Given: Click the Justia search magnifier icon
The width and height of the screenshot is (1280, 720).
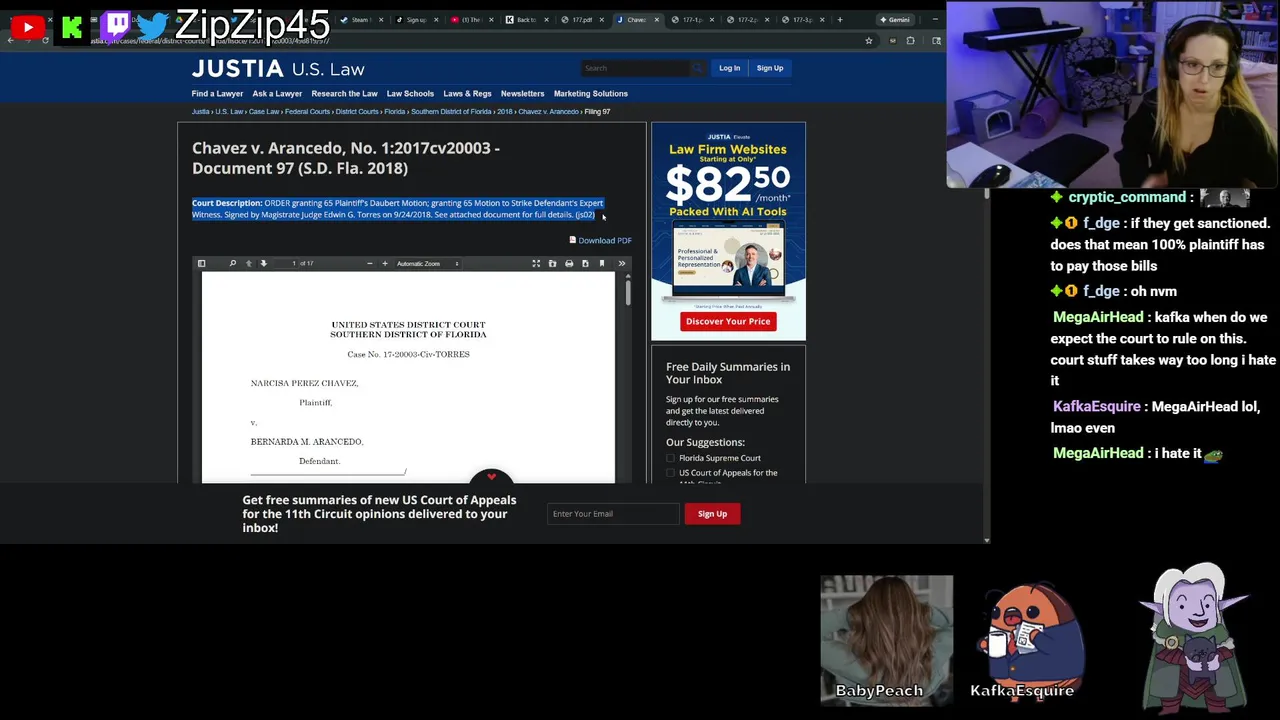Looking at the screenshot, I should (696, 68).
